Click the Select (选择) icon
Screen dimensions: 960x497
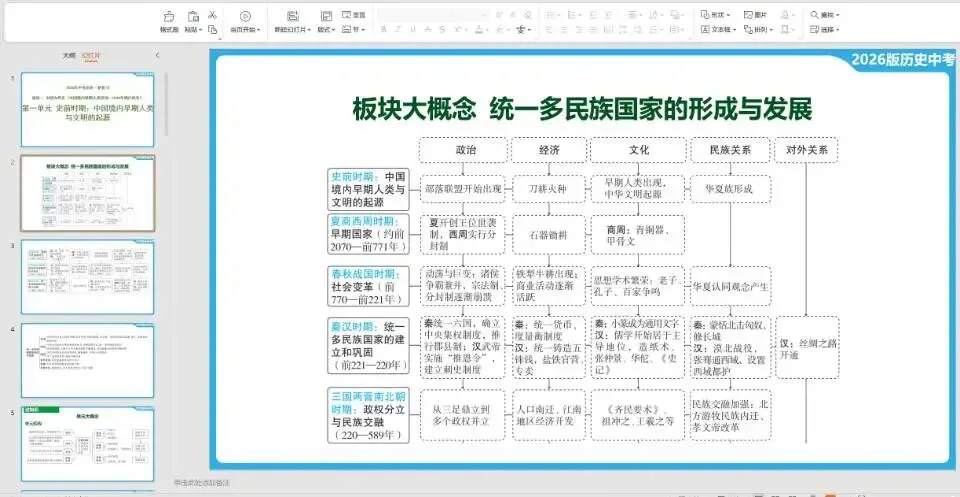coord(814,29)
